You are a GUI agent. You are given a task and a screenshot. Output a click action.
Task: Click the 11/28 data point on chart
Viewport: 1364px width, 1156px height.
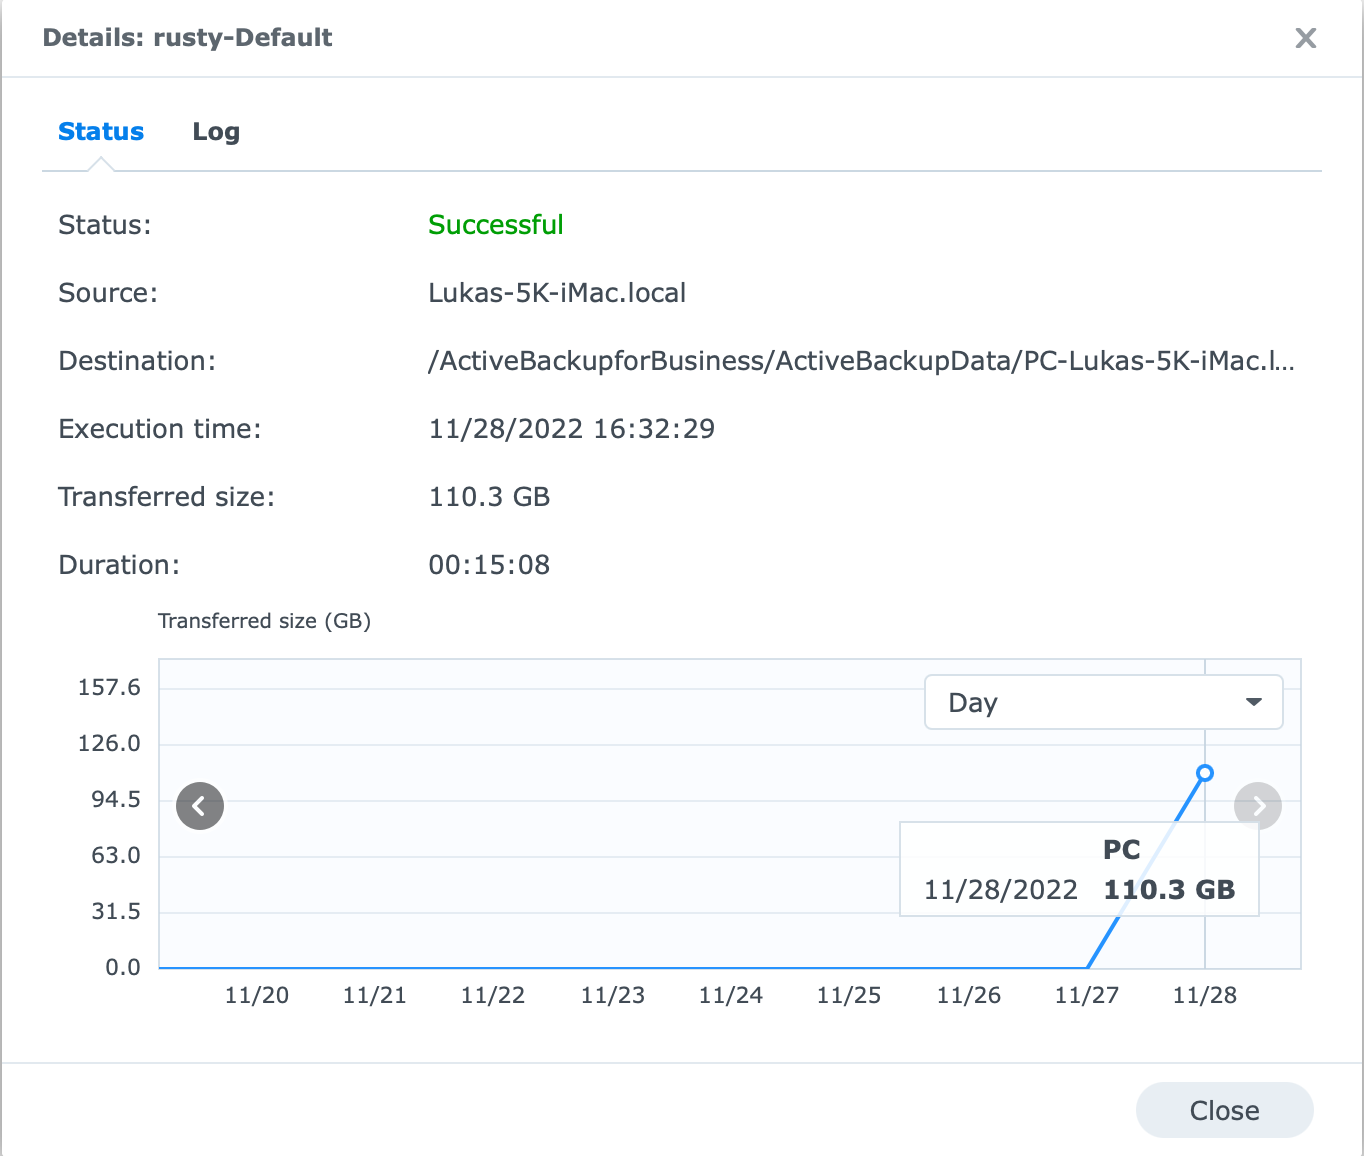[x=1205, y=773]
